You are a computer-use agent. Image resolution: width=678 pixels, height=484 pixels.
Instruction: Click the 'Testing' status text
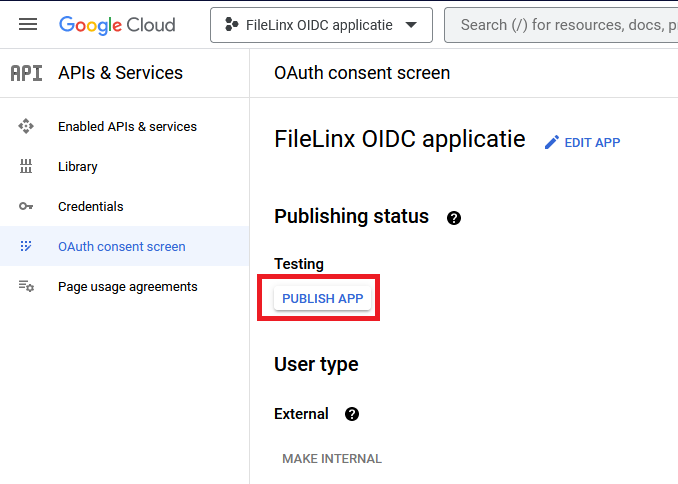point(299,264)
